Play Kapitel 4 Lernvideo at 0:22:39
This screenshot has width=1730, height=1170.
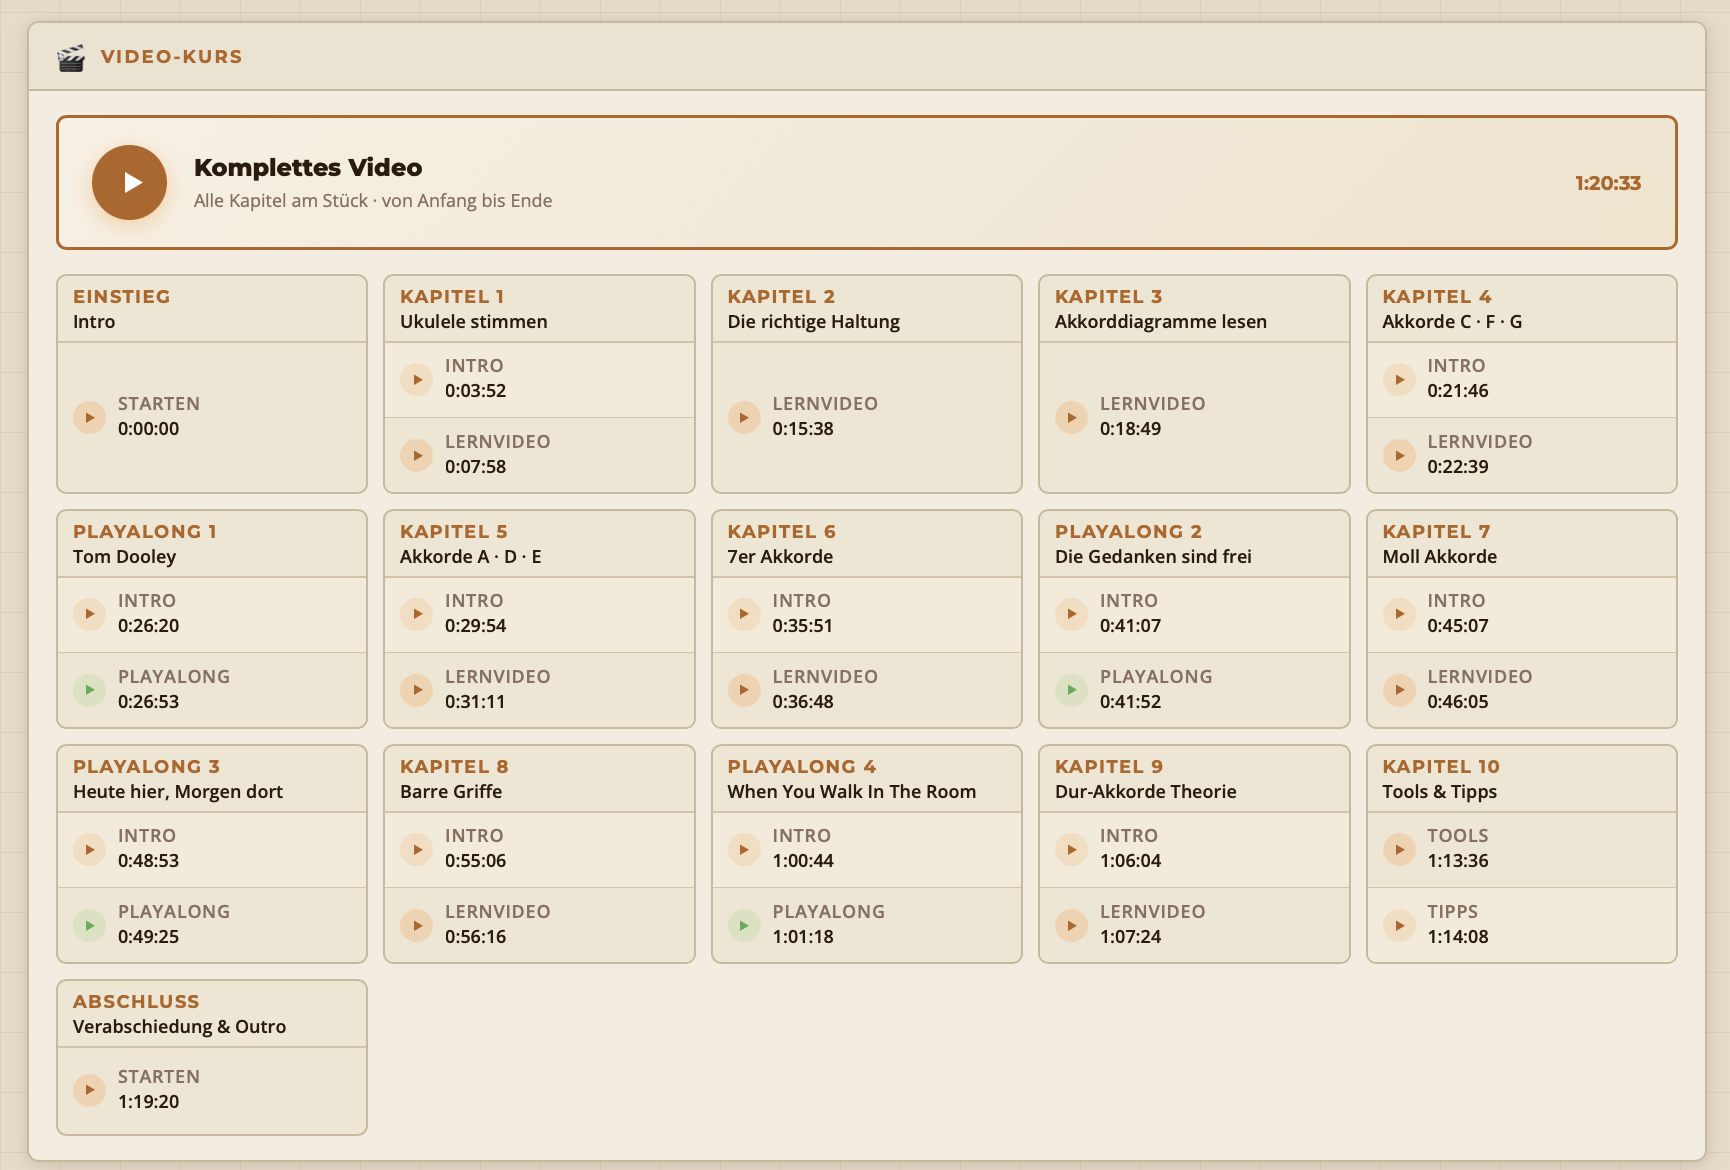(x=1399, y=455)
